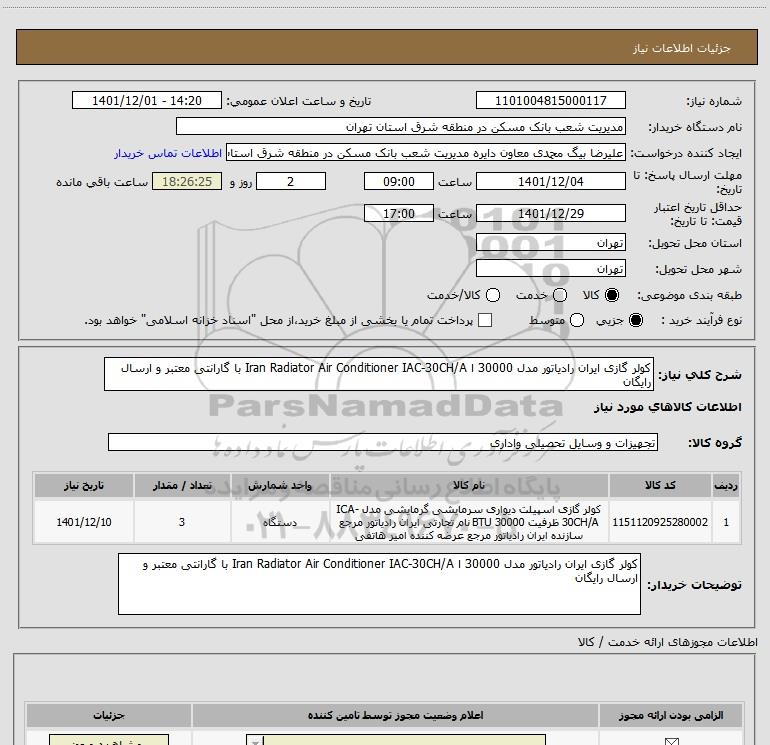This screenshot has height=745, width=770.
Task: Open the buyer contact information link
Action: pos(168,153)
